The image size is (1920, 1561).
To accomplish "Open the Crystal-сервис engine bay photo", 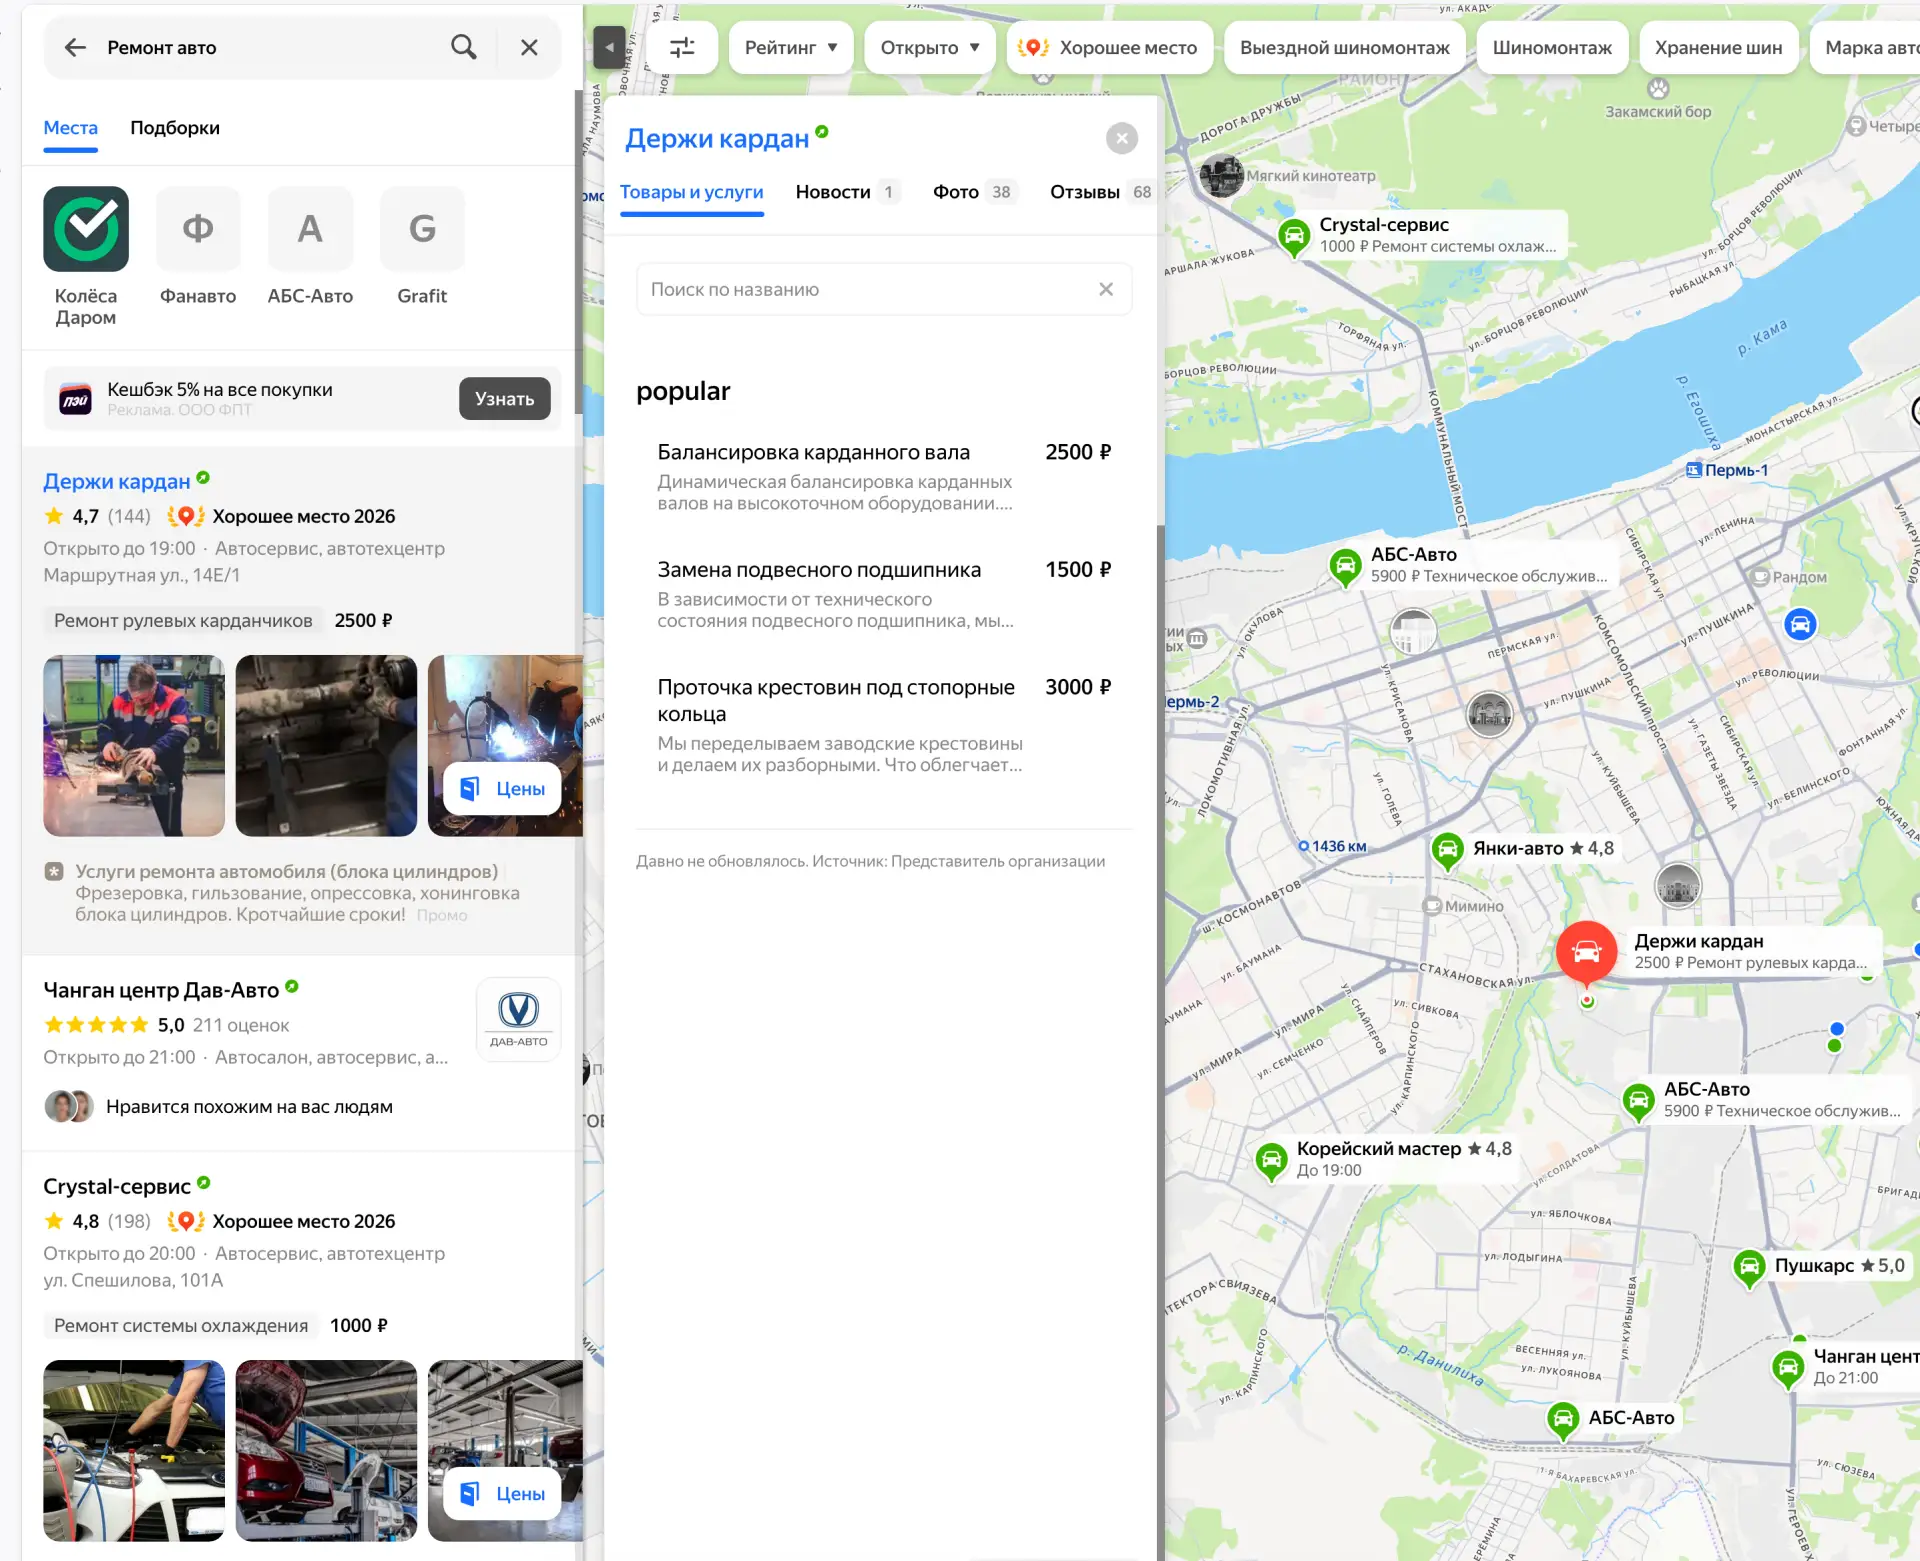I will click(x=134, y=1451).
